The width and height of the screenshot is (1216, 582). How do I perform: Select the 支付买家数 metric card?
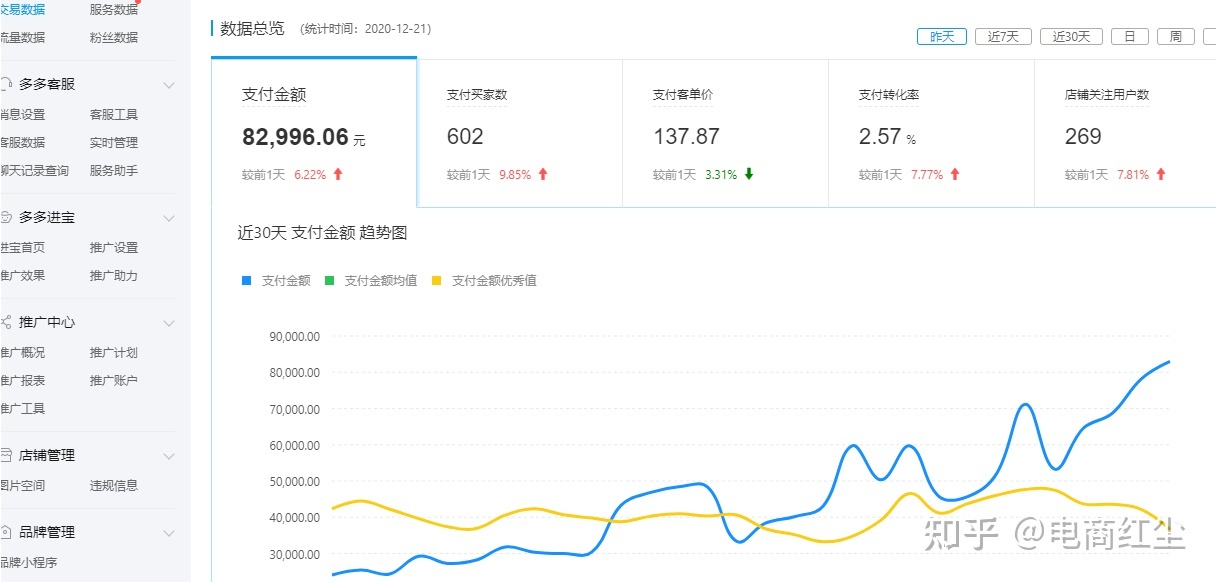[x=519, y=133]
